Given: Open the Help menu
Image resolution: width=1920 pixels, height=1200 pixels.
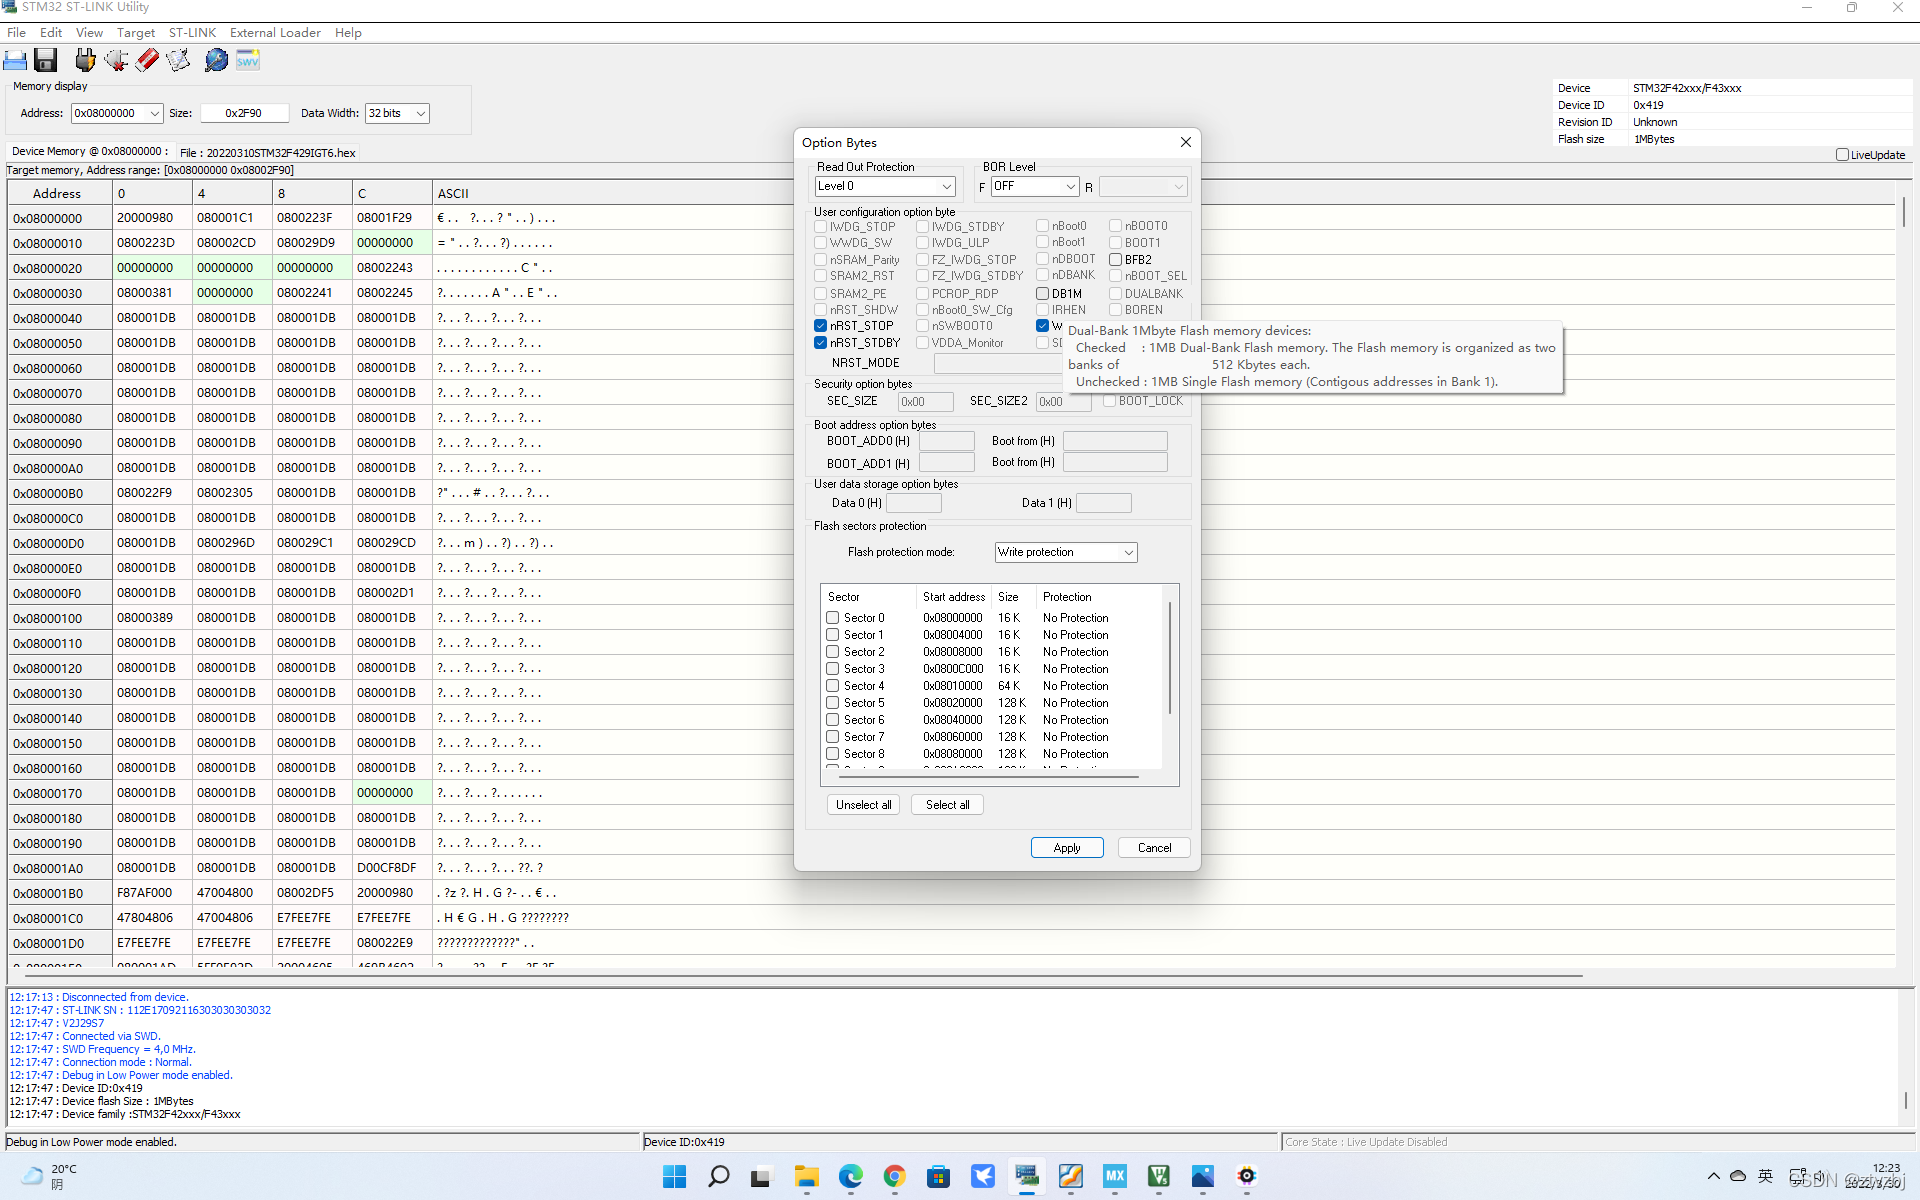Looking at the screenshot, I should (348, 32).
